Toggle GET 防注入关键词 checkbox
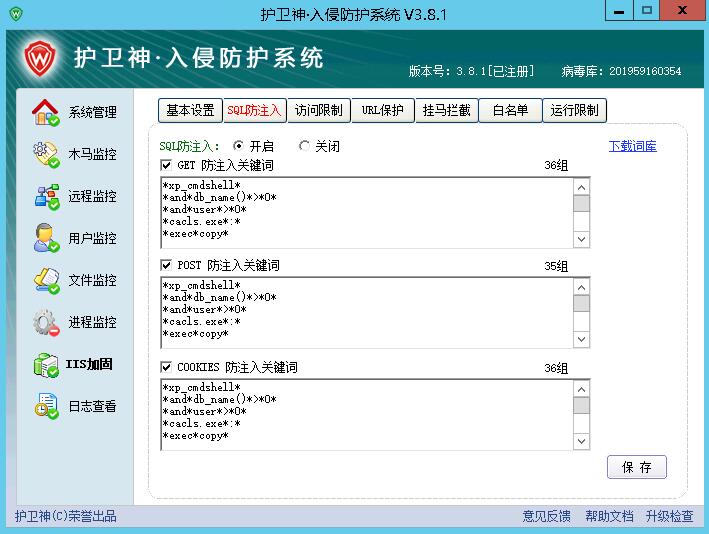Screen dimensions: 709x534 click(x=166, y=165)
